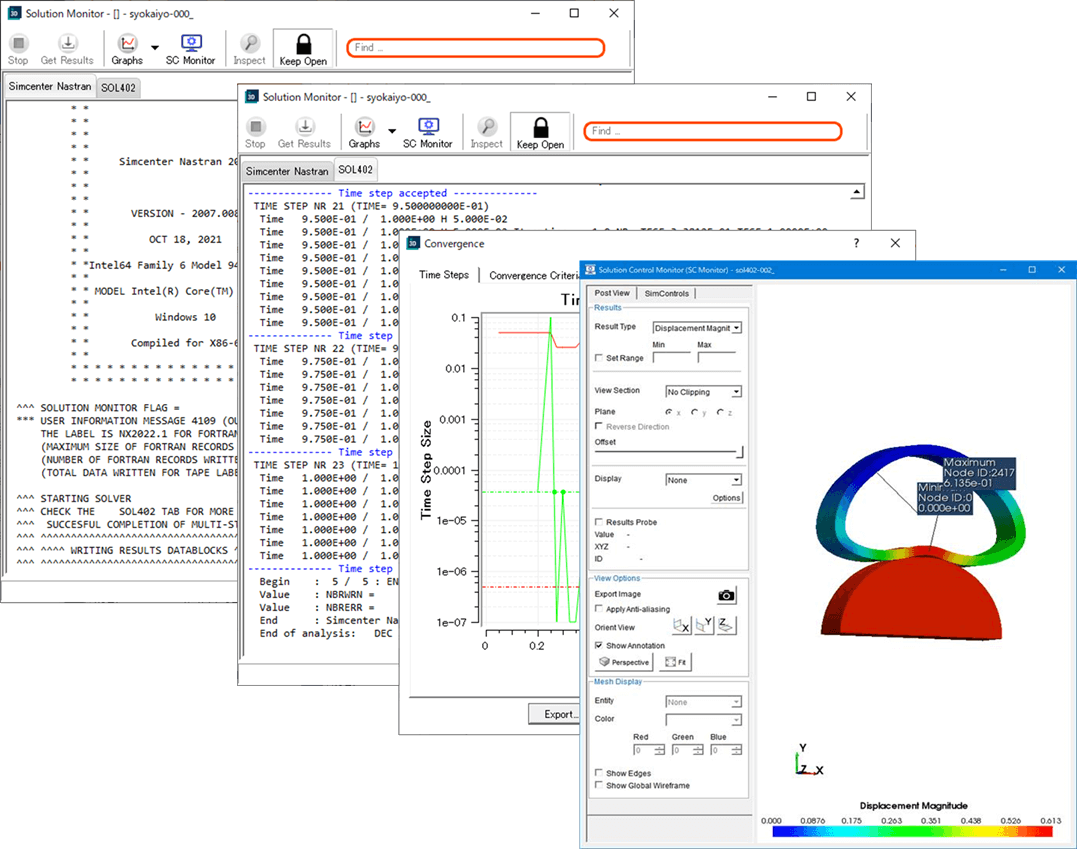Toggle Reverse Direction checkbox
Screen dimensions: 1077x849
599,427
